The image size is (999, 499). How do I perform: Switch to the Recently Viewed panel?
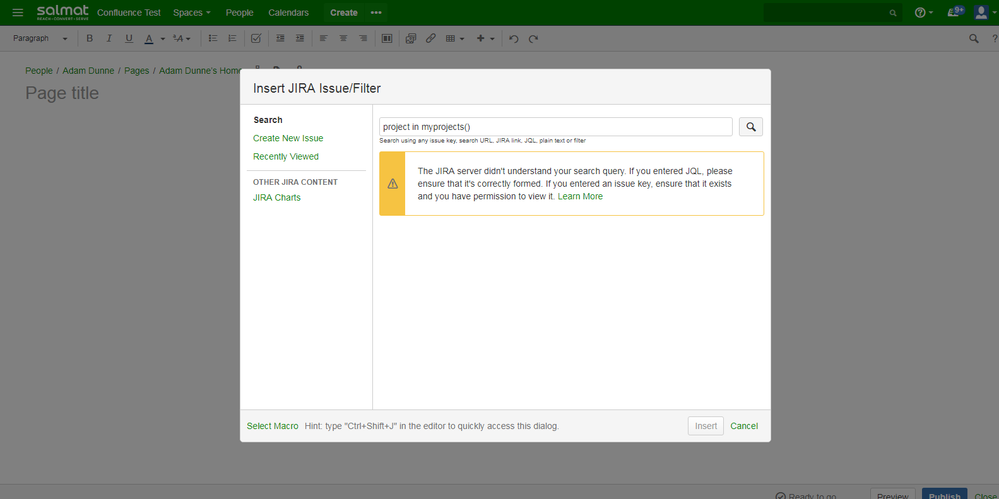click(286, 157)
